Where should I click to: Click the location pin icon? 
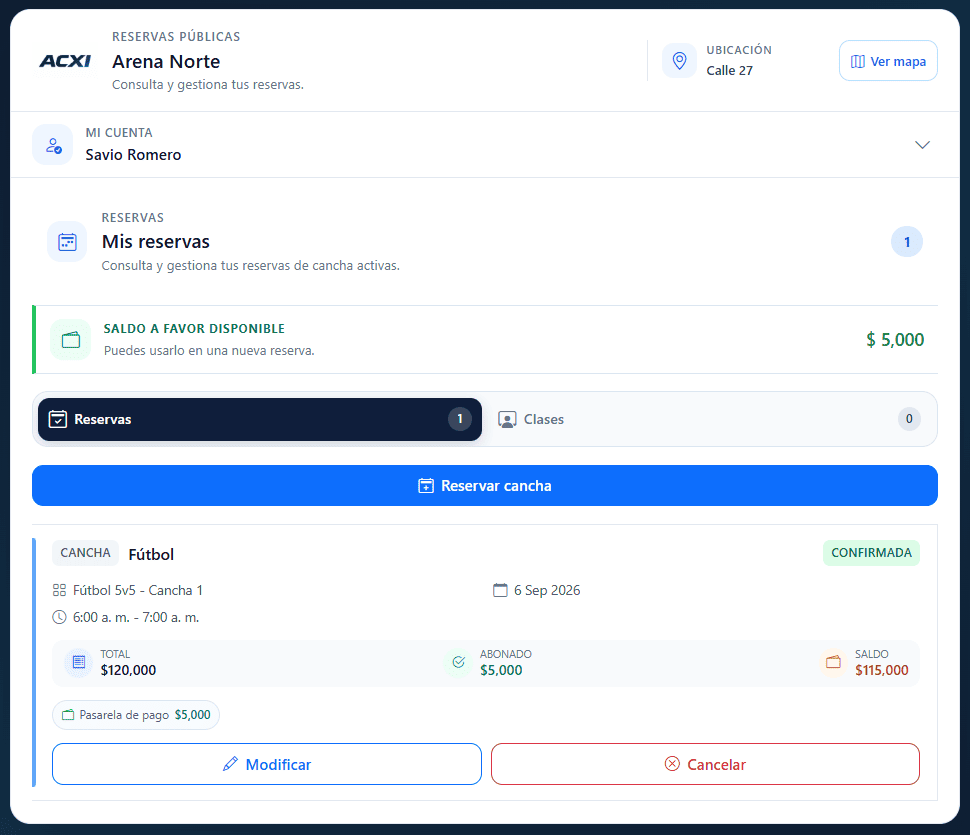(679, 61)
